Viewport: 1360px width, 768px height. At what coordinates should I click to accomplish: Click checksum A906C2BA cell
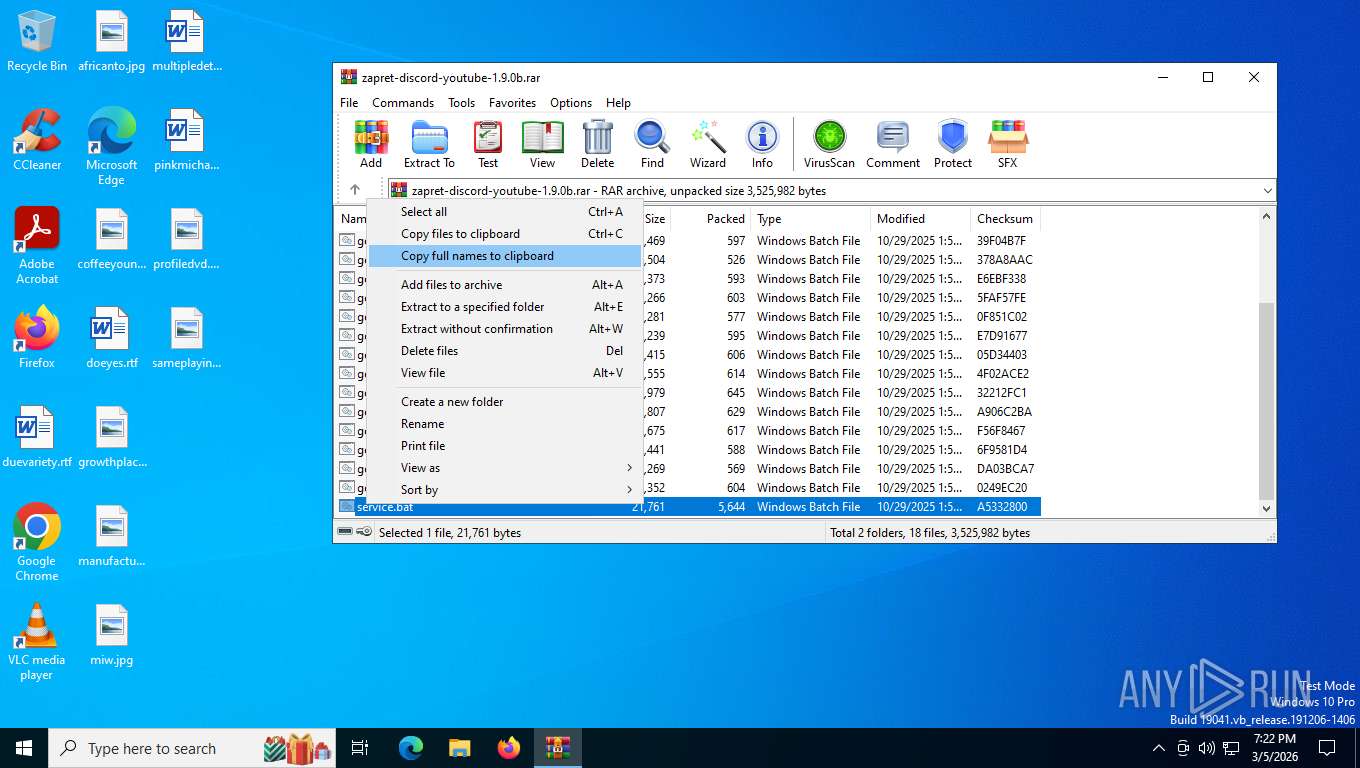pos(1004,412)
